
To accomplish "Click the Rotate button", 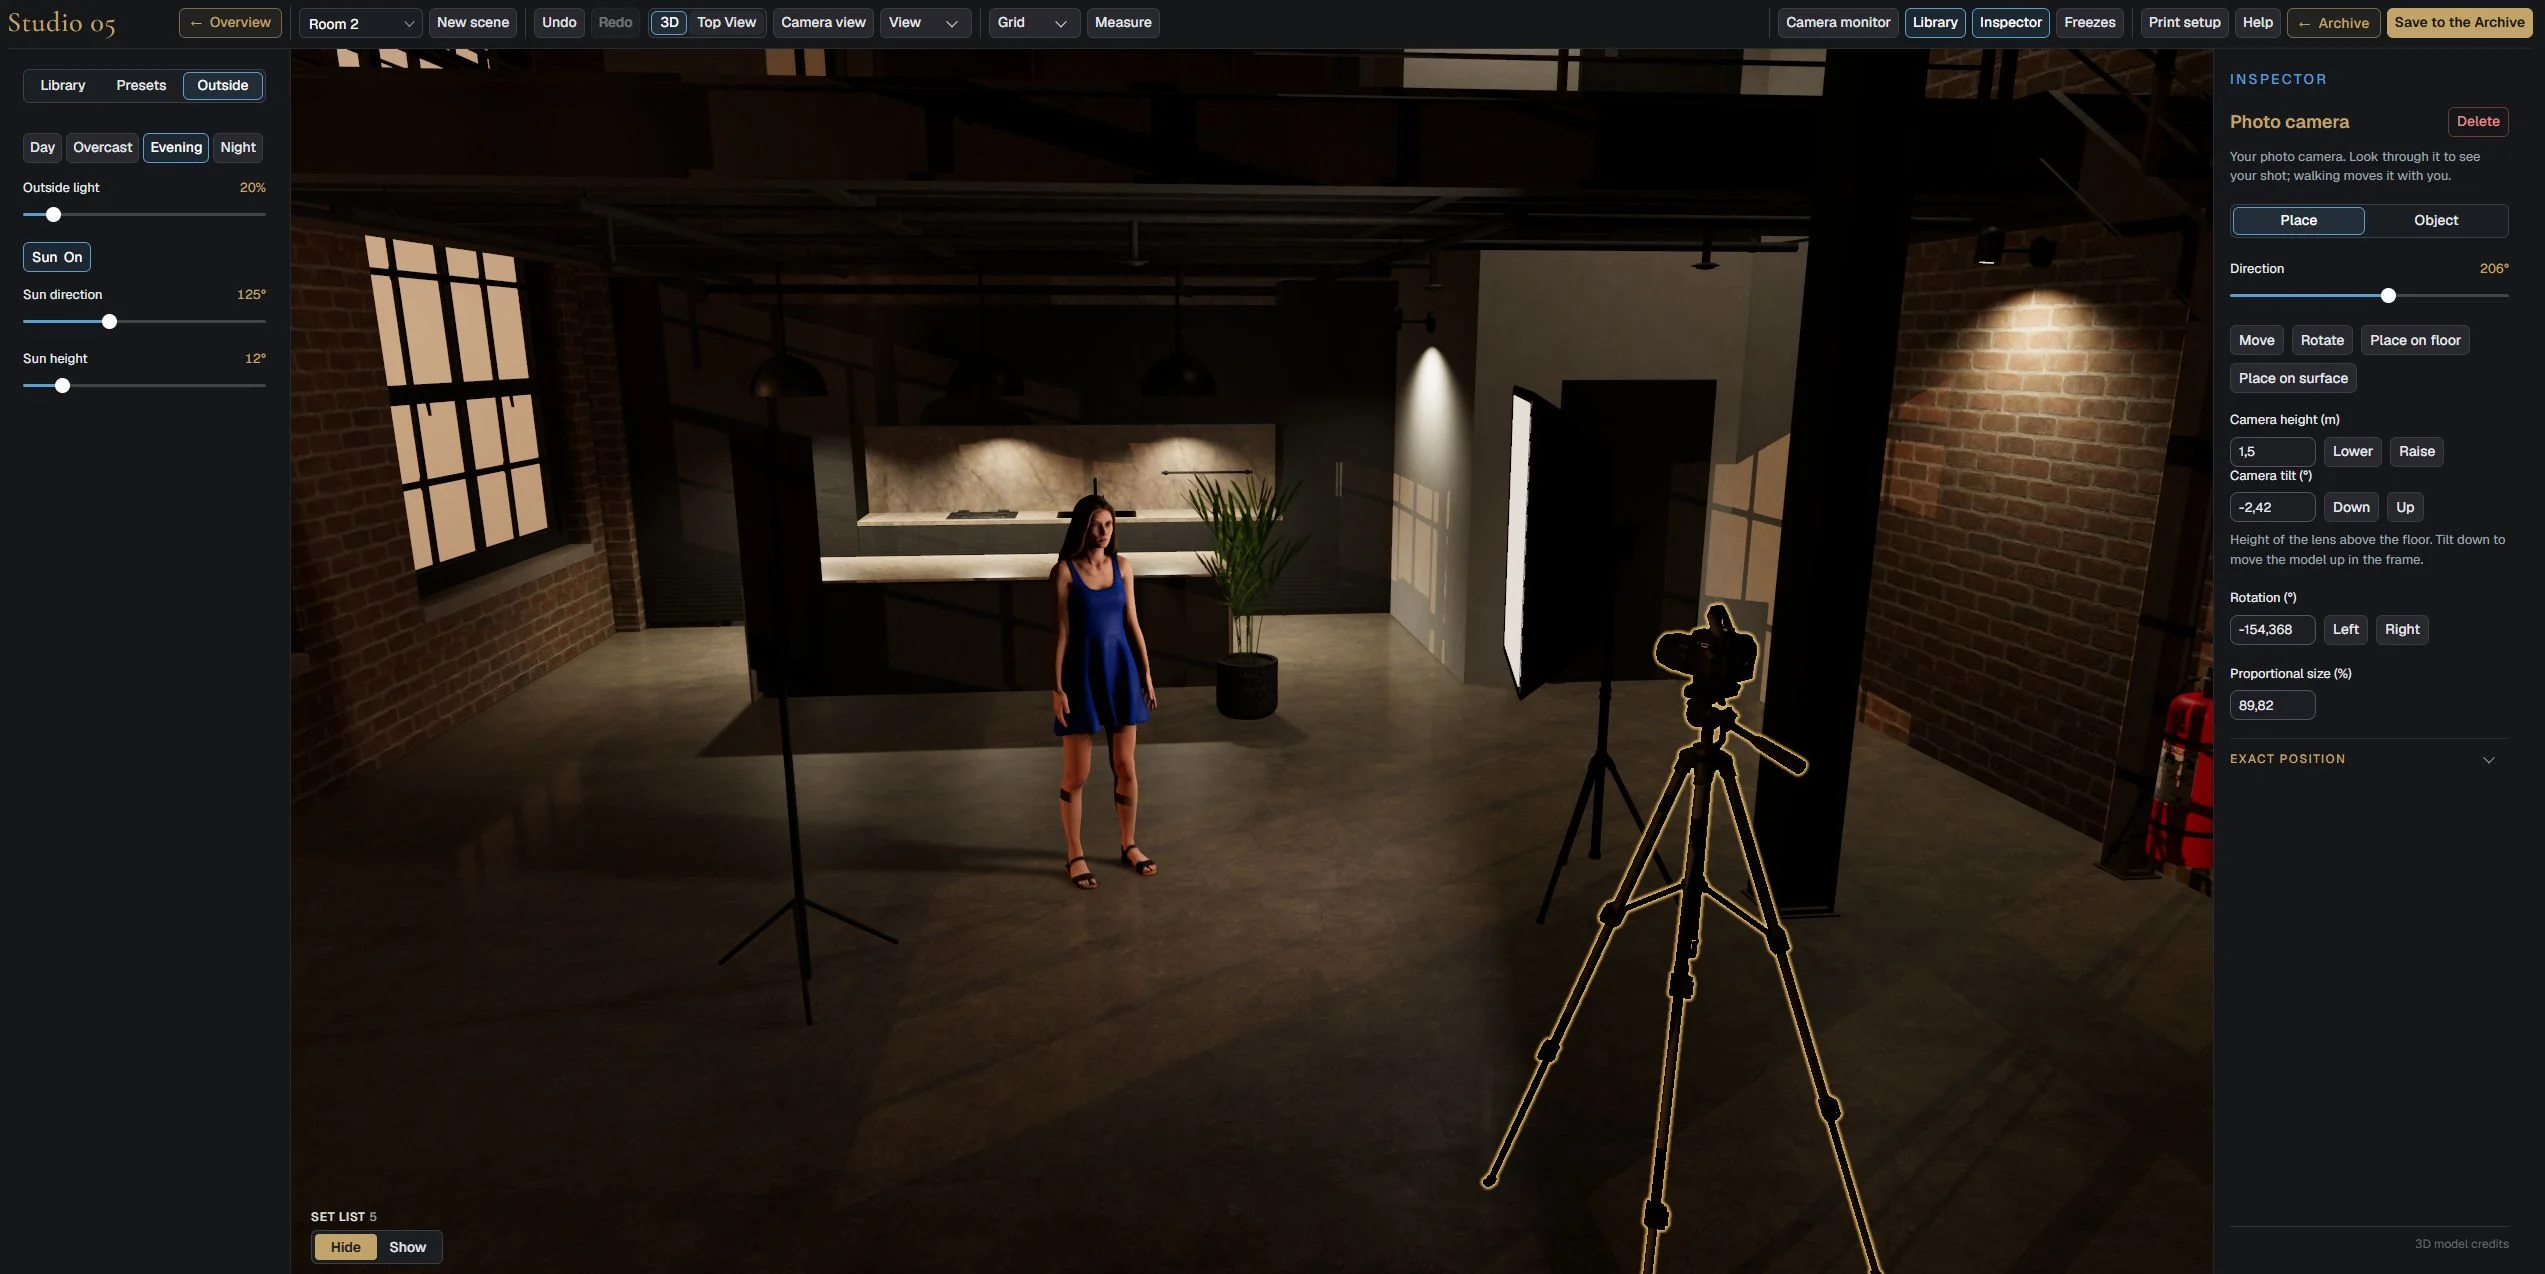I will pyautogui.click(x=2322, y=341).
